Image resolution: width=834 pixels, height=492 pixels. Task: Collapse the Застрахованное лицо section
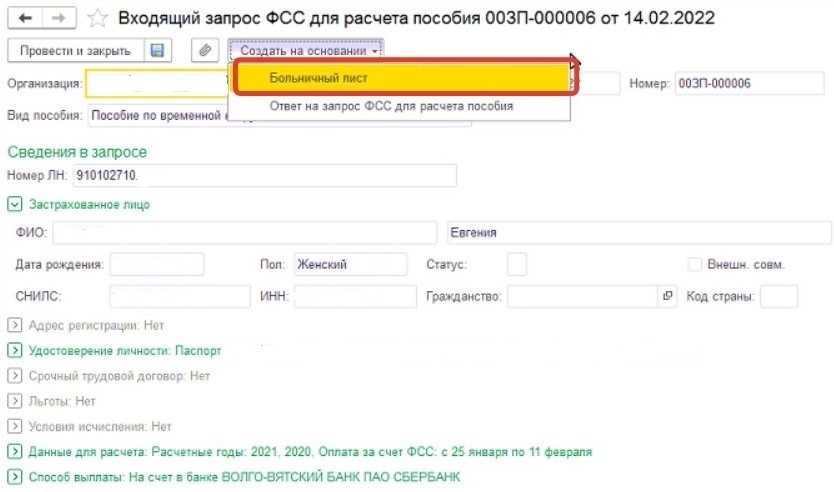[x=14, y=204]
